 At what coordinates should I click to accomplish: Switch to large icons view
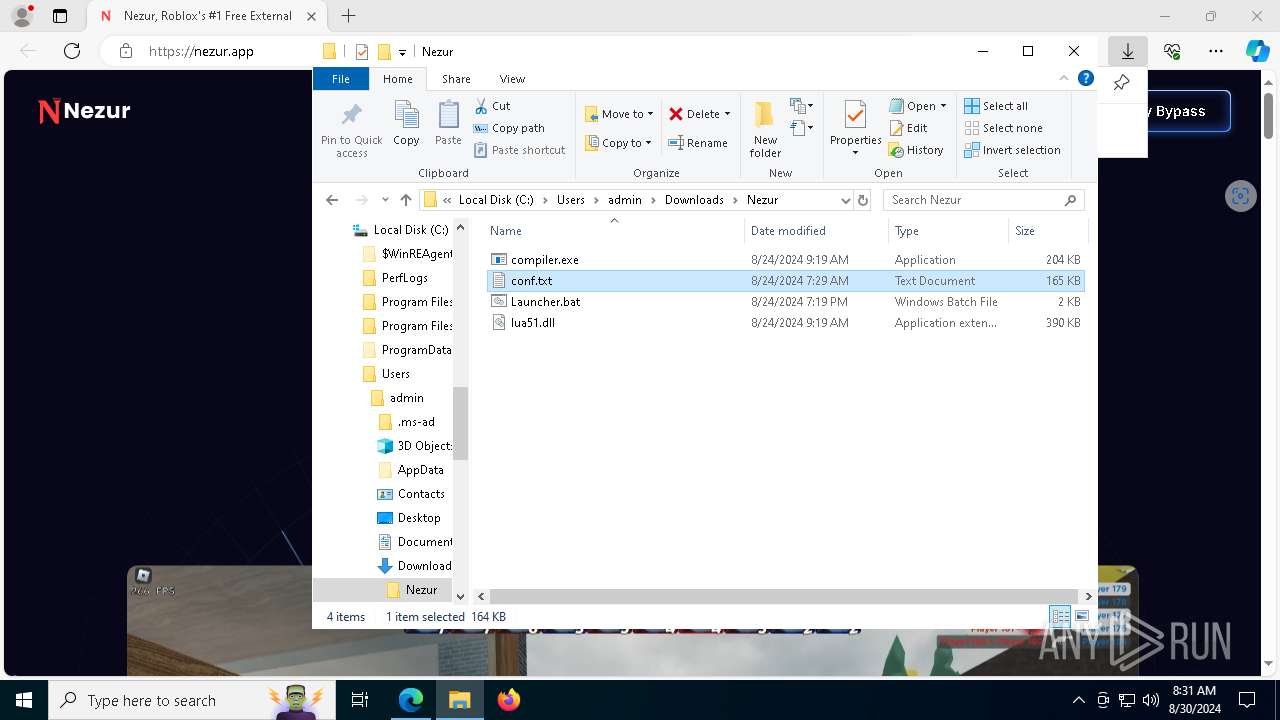1081,617
